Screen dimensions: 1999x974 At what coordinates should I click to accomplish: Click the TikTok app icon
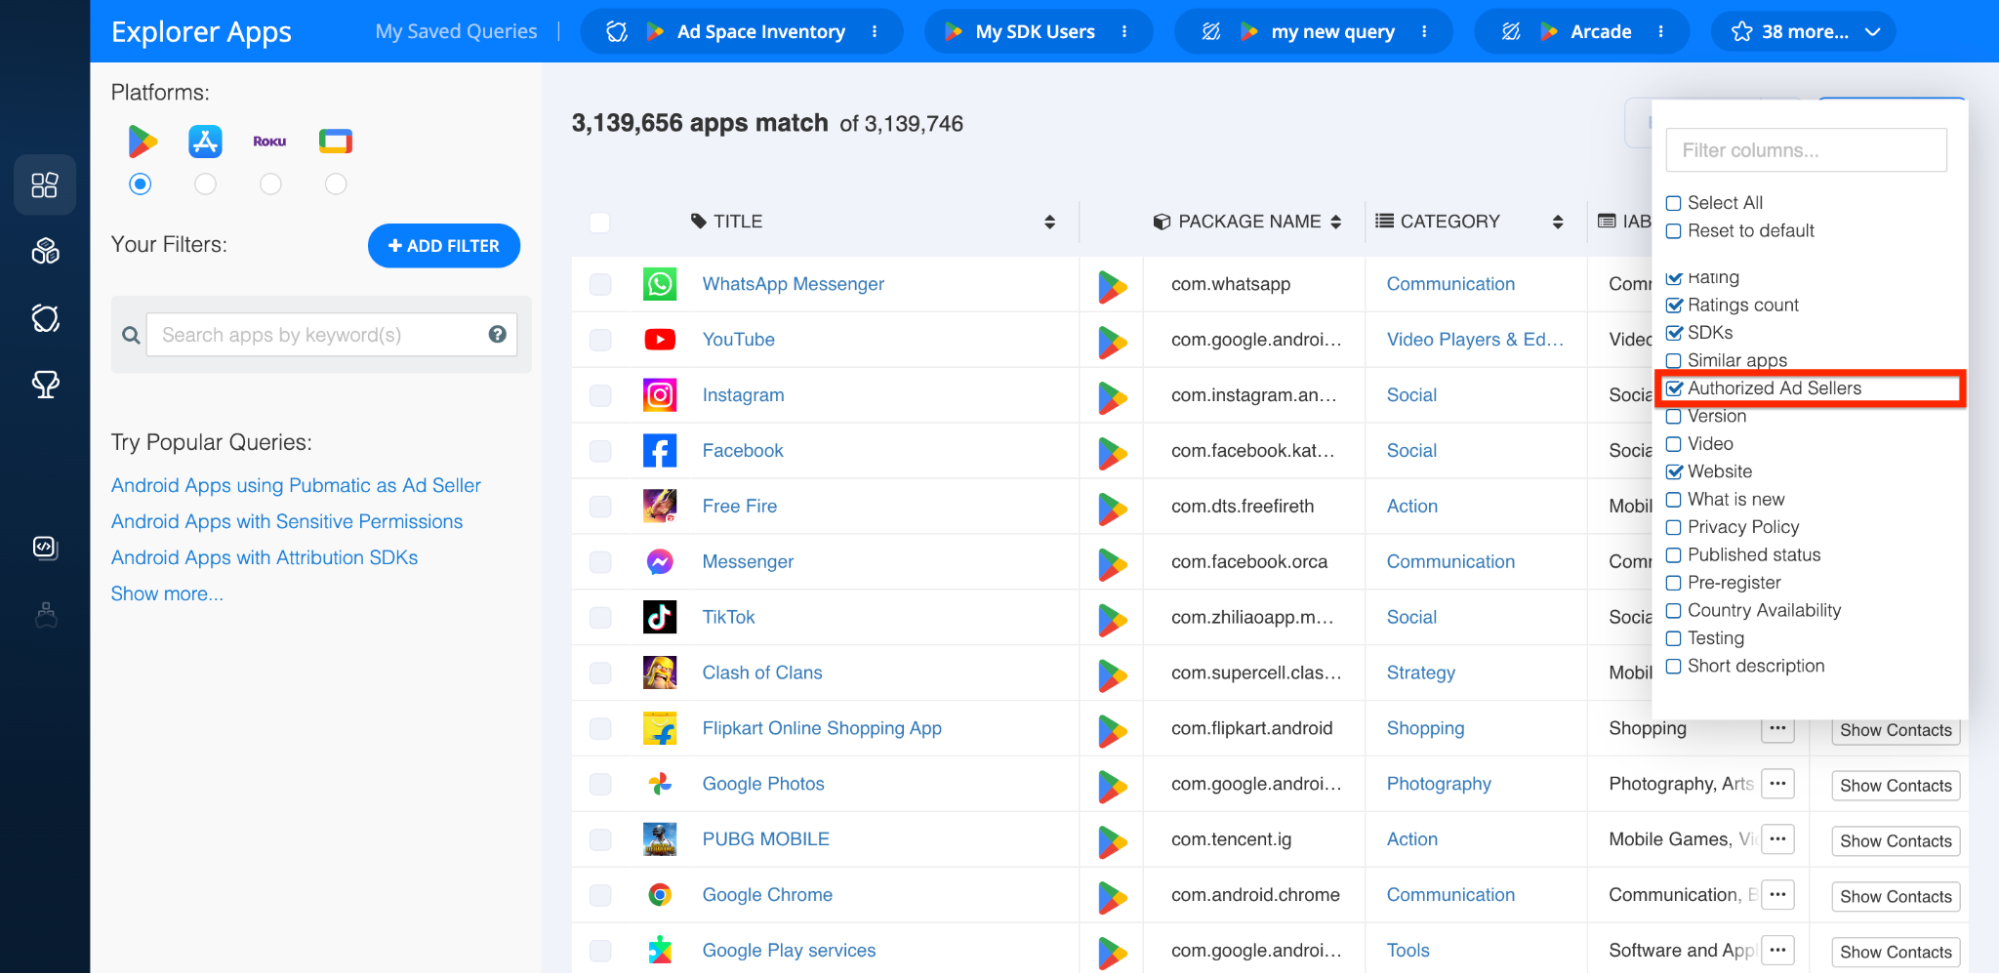click(660, 617)
